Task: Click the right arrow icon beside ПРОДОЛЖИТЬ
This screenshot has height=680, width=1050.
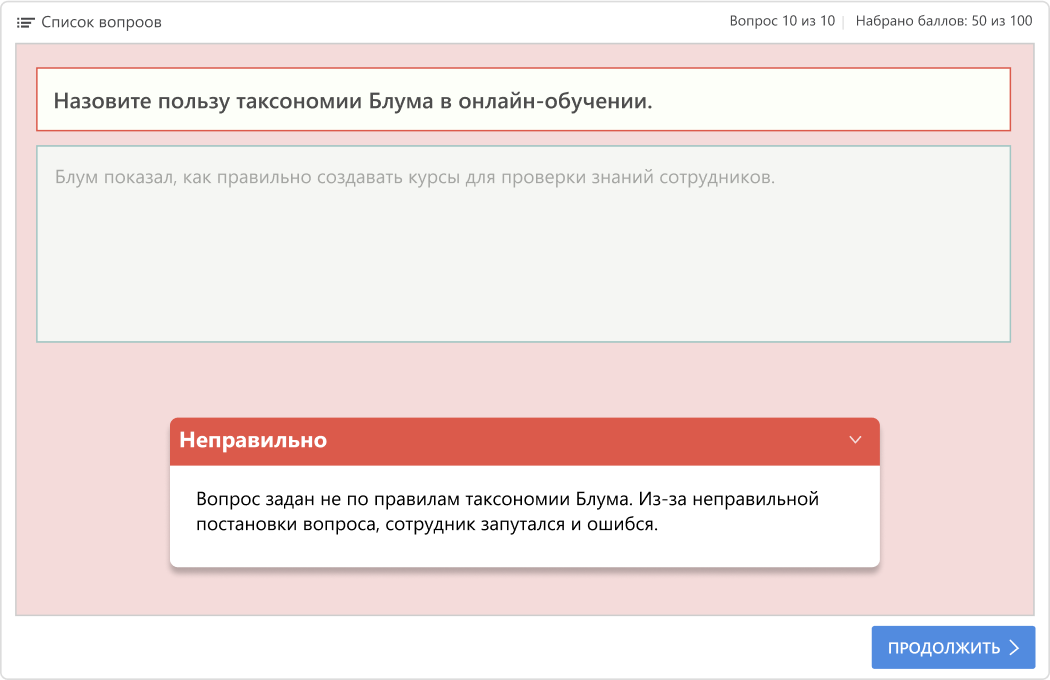Action: 1014,648
